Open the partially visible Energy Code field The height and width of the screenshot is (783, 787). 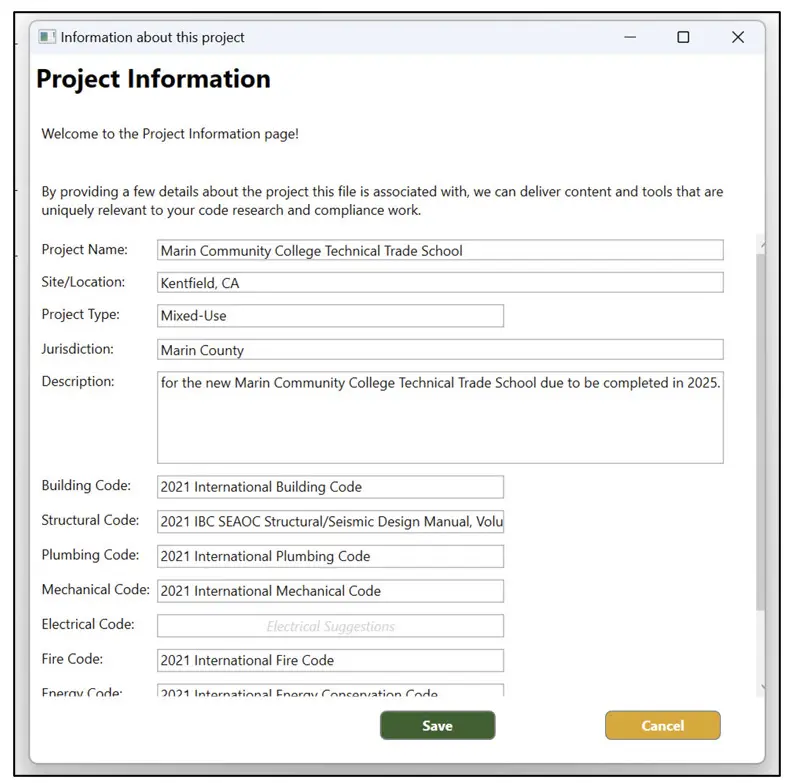point(330,690)
